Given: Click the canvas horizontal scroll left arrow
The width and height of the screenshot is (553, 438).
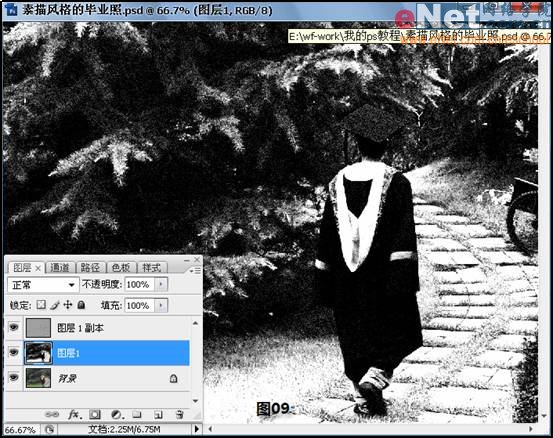Looking at the screenshot, I should tap(210, 429).
